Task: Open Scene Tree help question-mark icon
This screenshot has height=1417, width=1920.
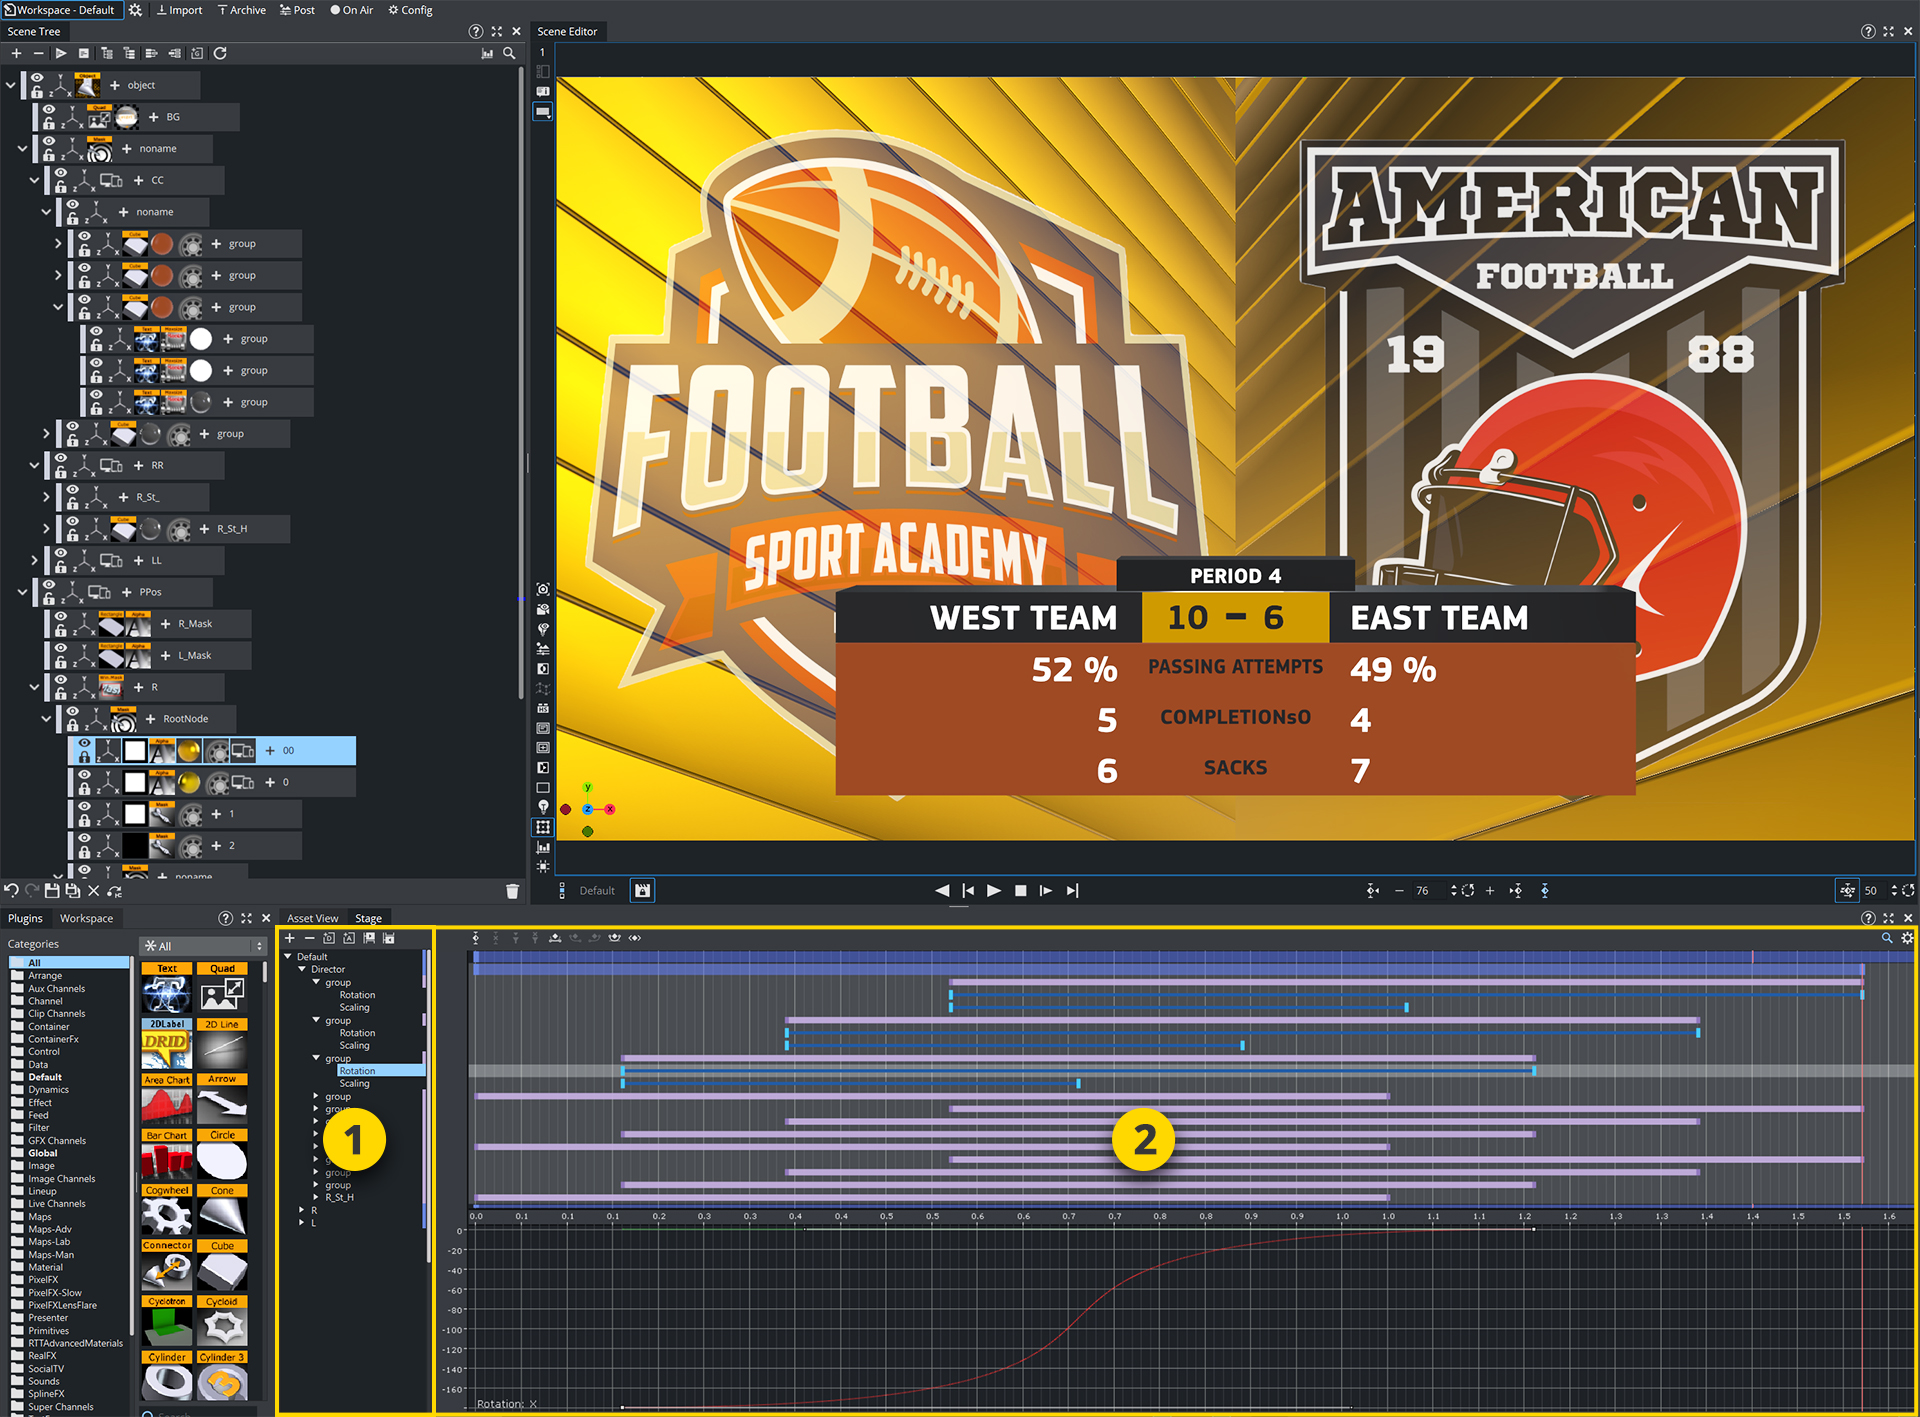Action: [x=476, y=31]
